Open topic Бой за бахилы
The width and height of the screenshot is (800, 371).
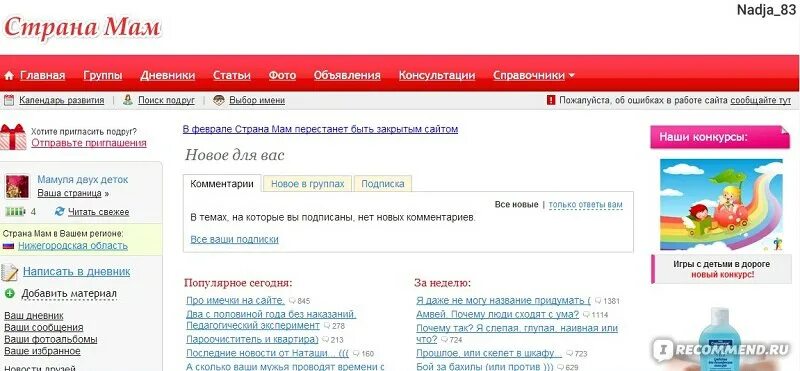pyautogui.click(x=485, y=366)
